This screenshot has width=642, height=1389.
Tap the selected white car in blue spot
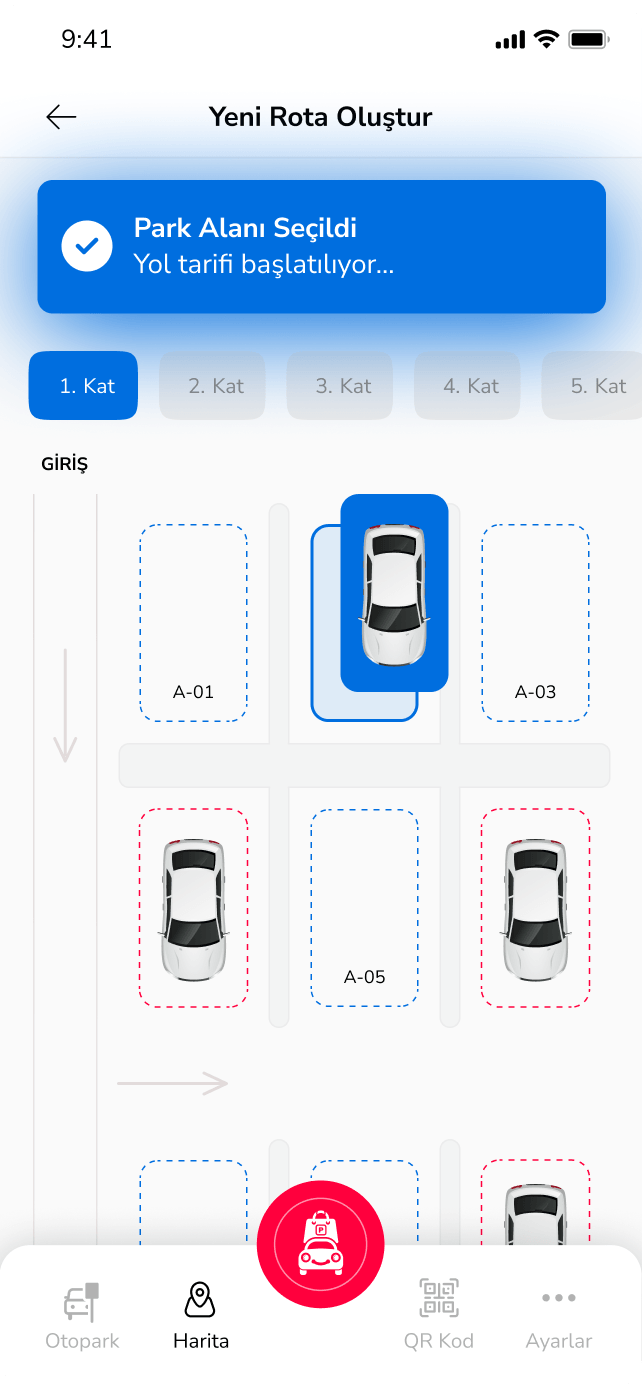click(x=394, y=593)
